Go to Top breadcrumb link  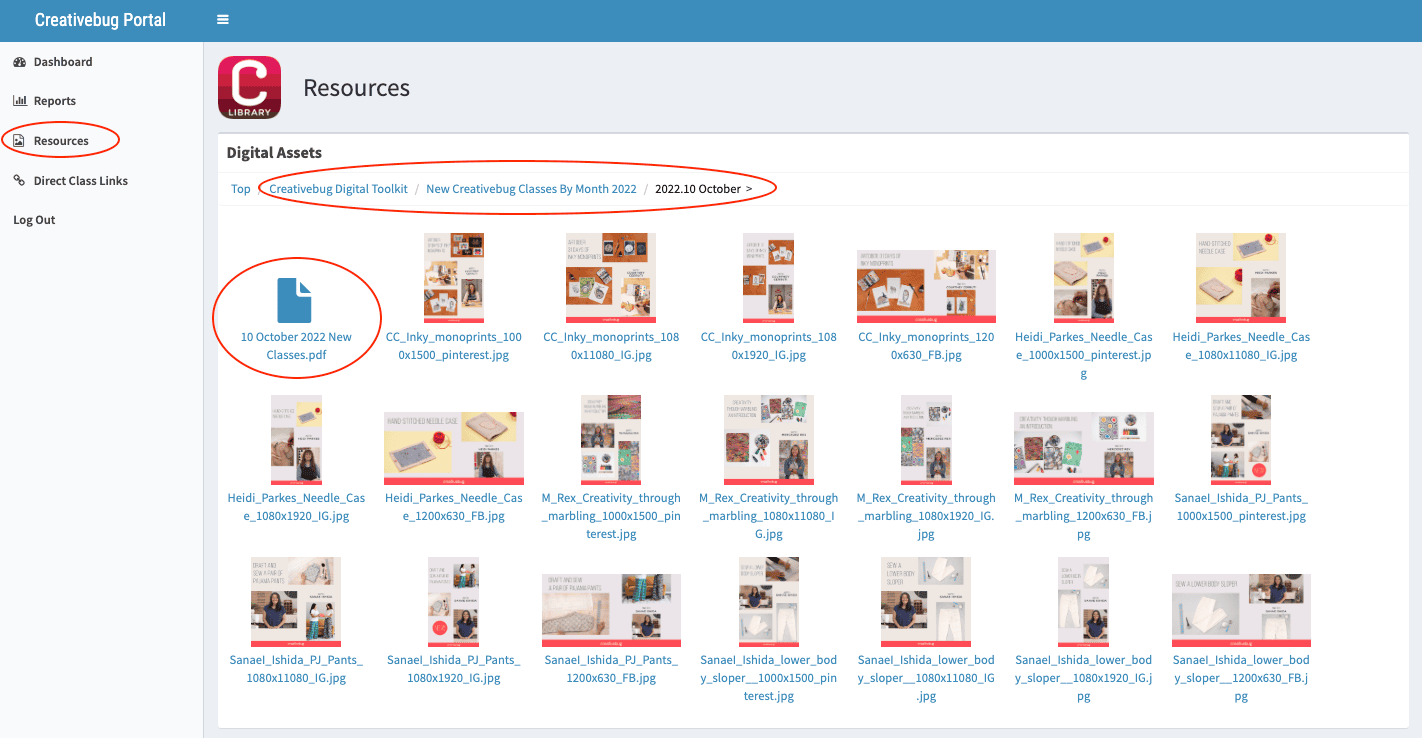(x=241, y=189)
